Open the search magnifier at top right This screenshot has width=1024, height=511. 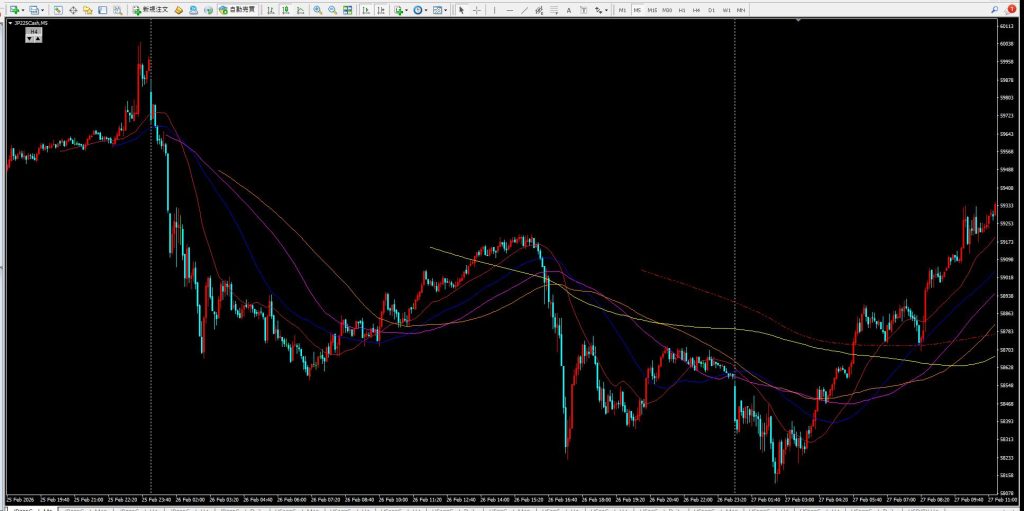click(996, 9)
